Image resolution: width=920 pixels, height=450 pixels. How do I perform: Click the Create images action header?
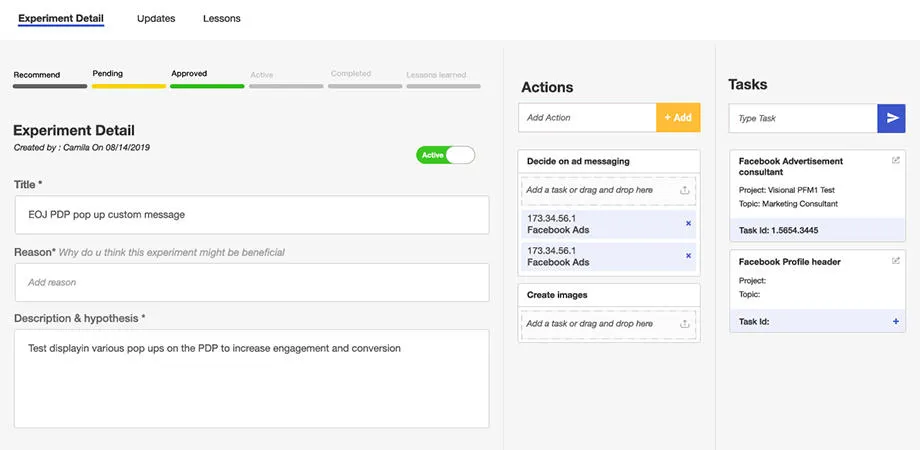[609, 295]
